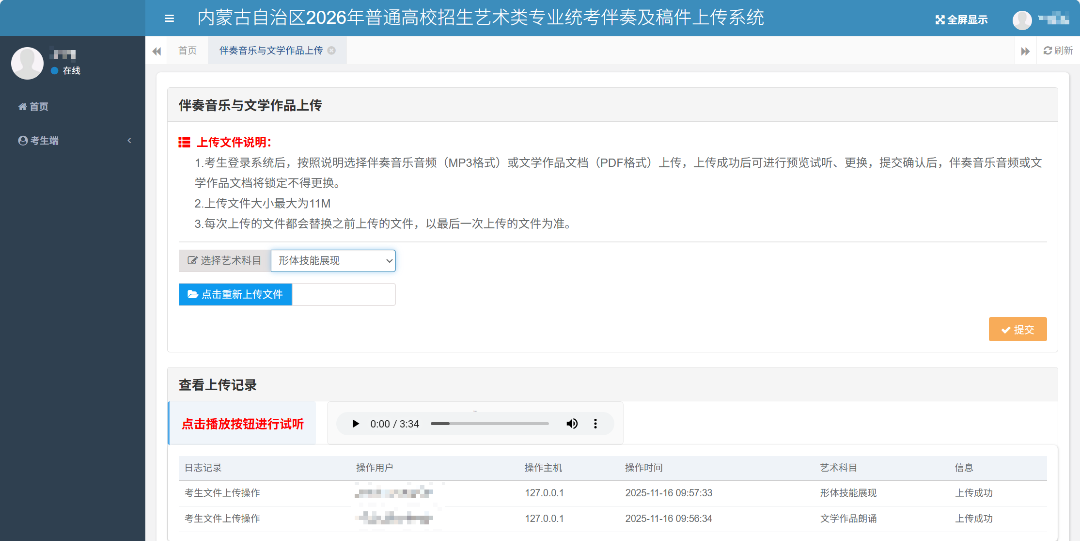The width and height of the screenshot is (1080, 541).
Task: Click instruction line 上传文件大小最大为11M
Action: (x=262, y=203)
